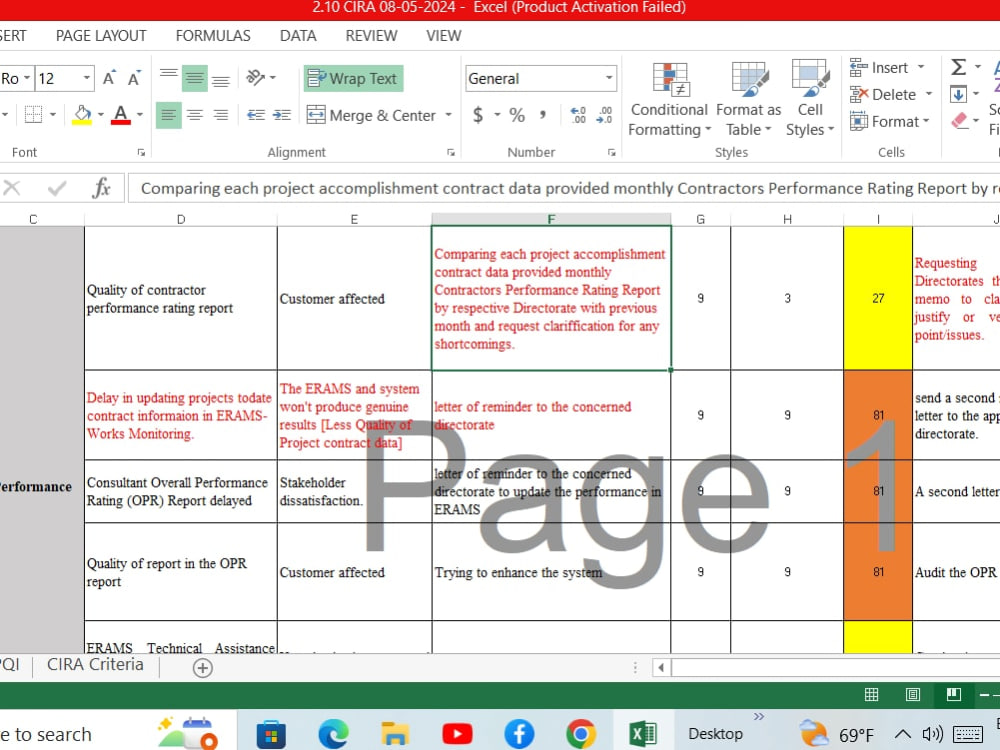This screenshot has width=1000, height=750.
Task: Open the Excel taskbar icon
Action: tap(643, 733)
